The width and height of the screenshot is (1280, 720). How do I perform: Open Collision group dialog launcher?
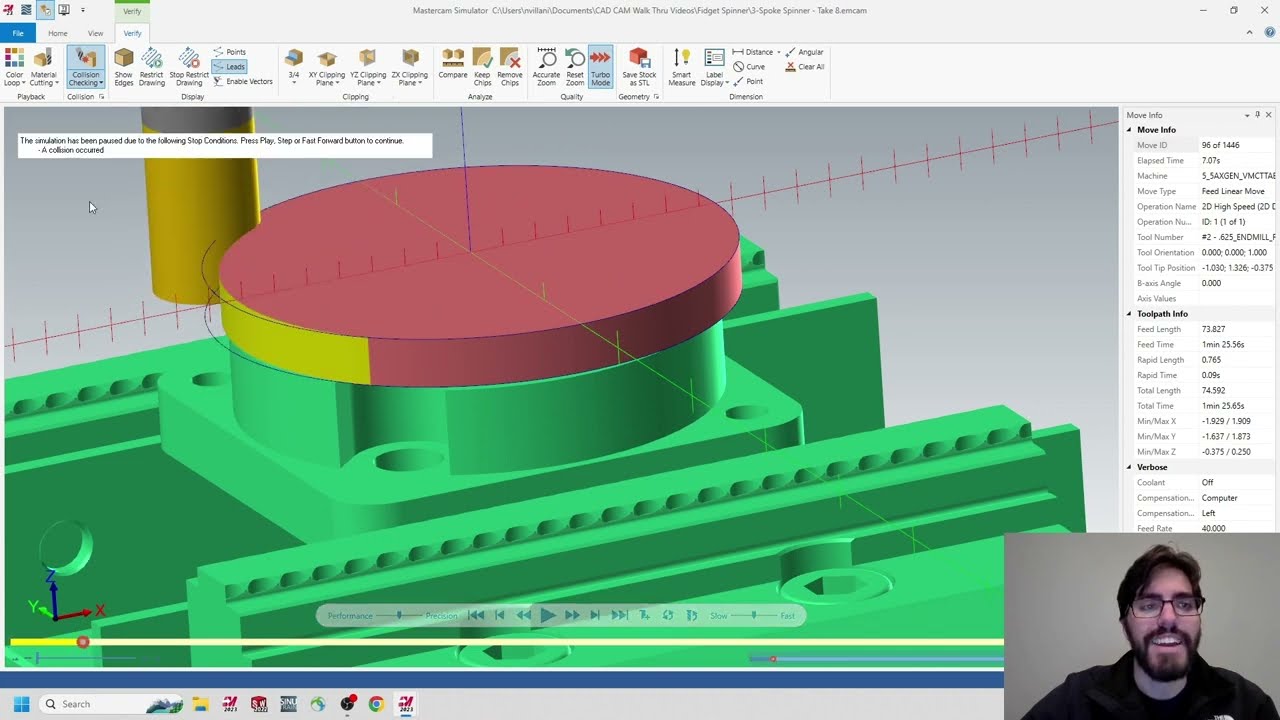[x=101, y=97]
